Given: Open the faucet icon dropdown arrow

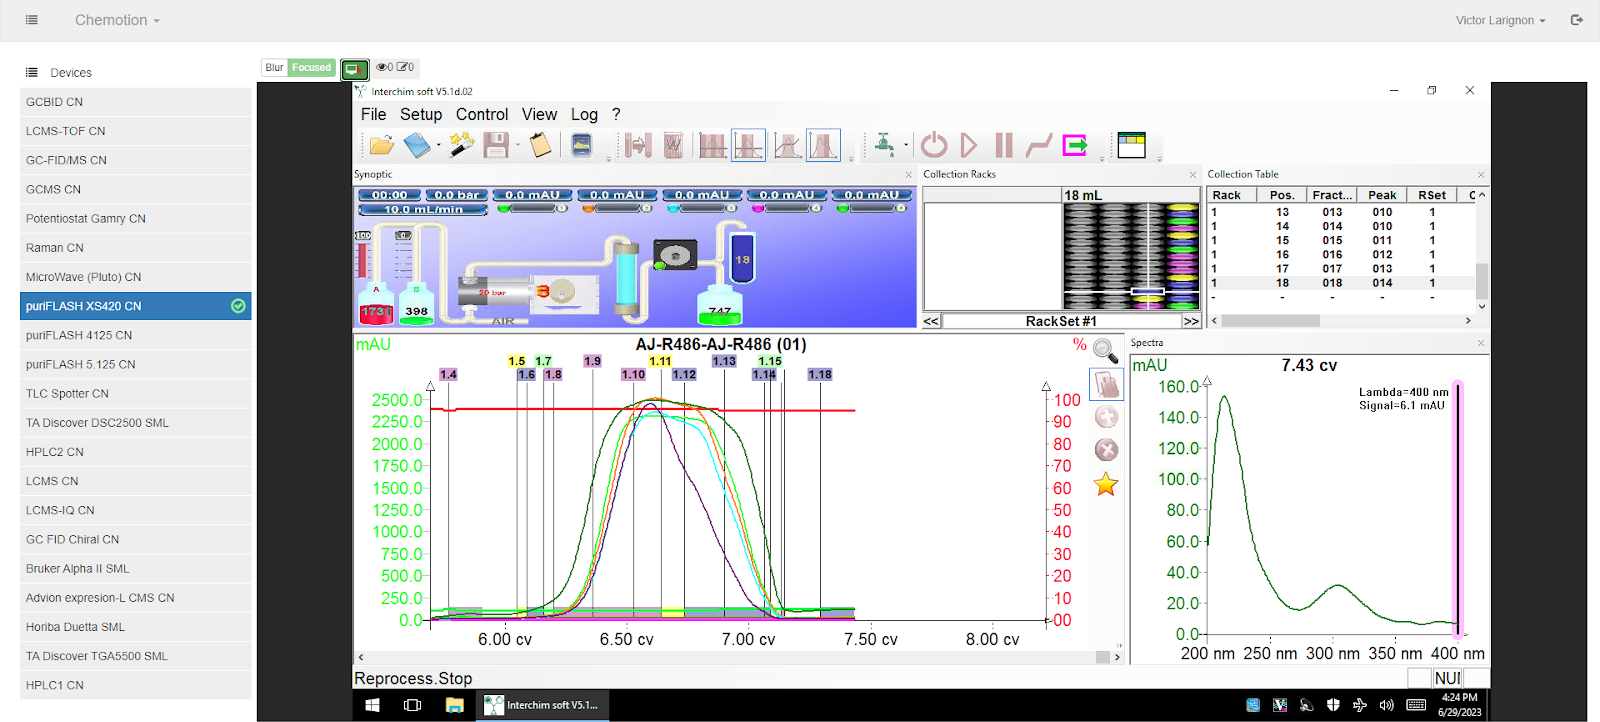Looking at the screenshot, I should (x=906, y=146).
